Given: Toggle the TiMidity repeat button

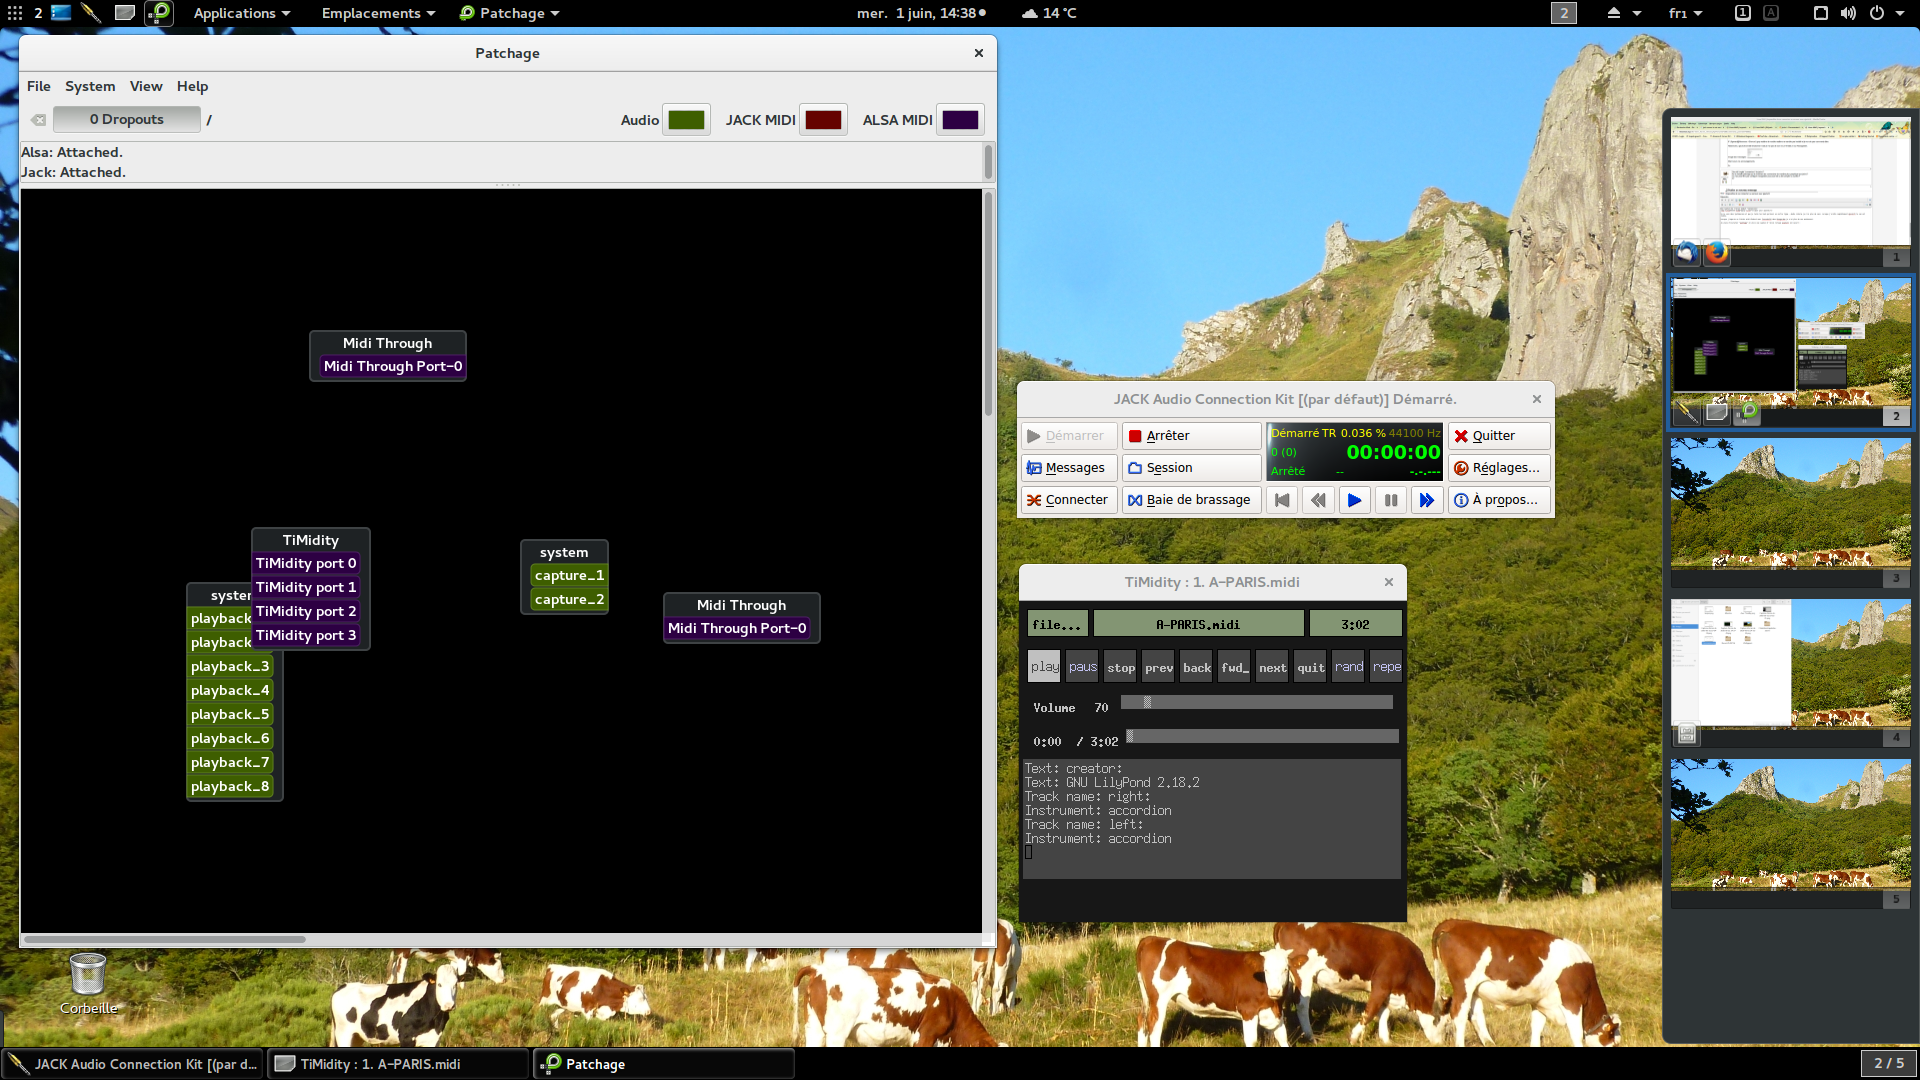Looking at the screenshot, I should point(1386,667).
